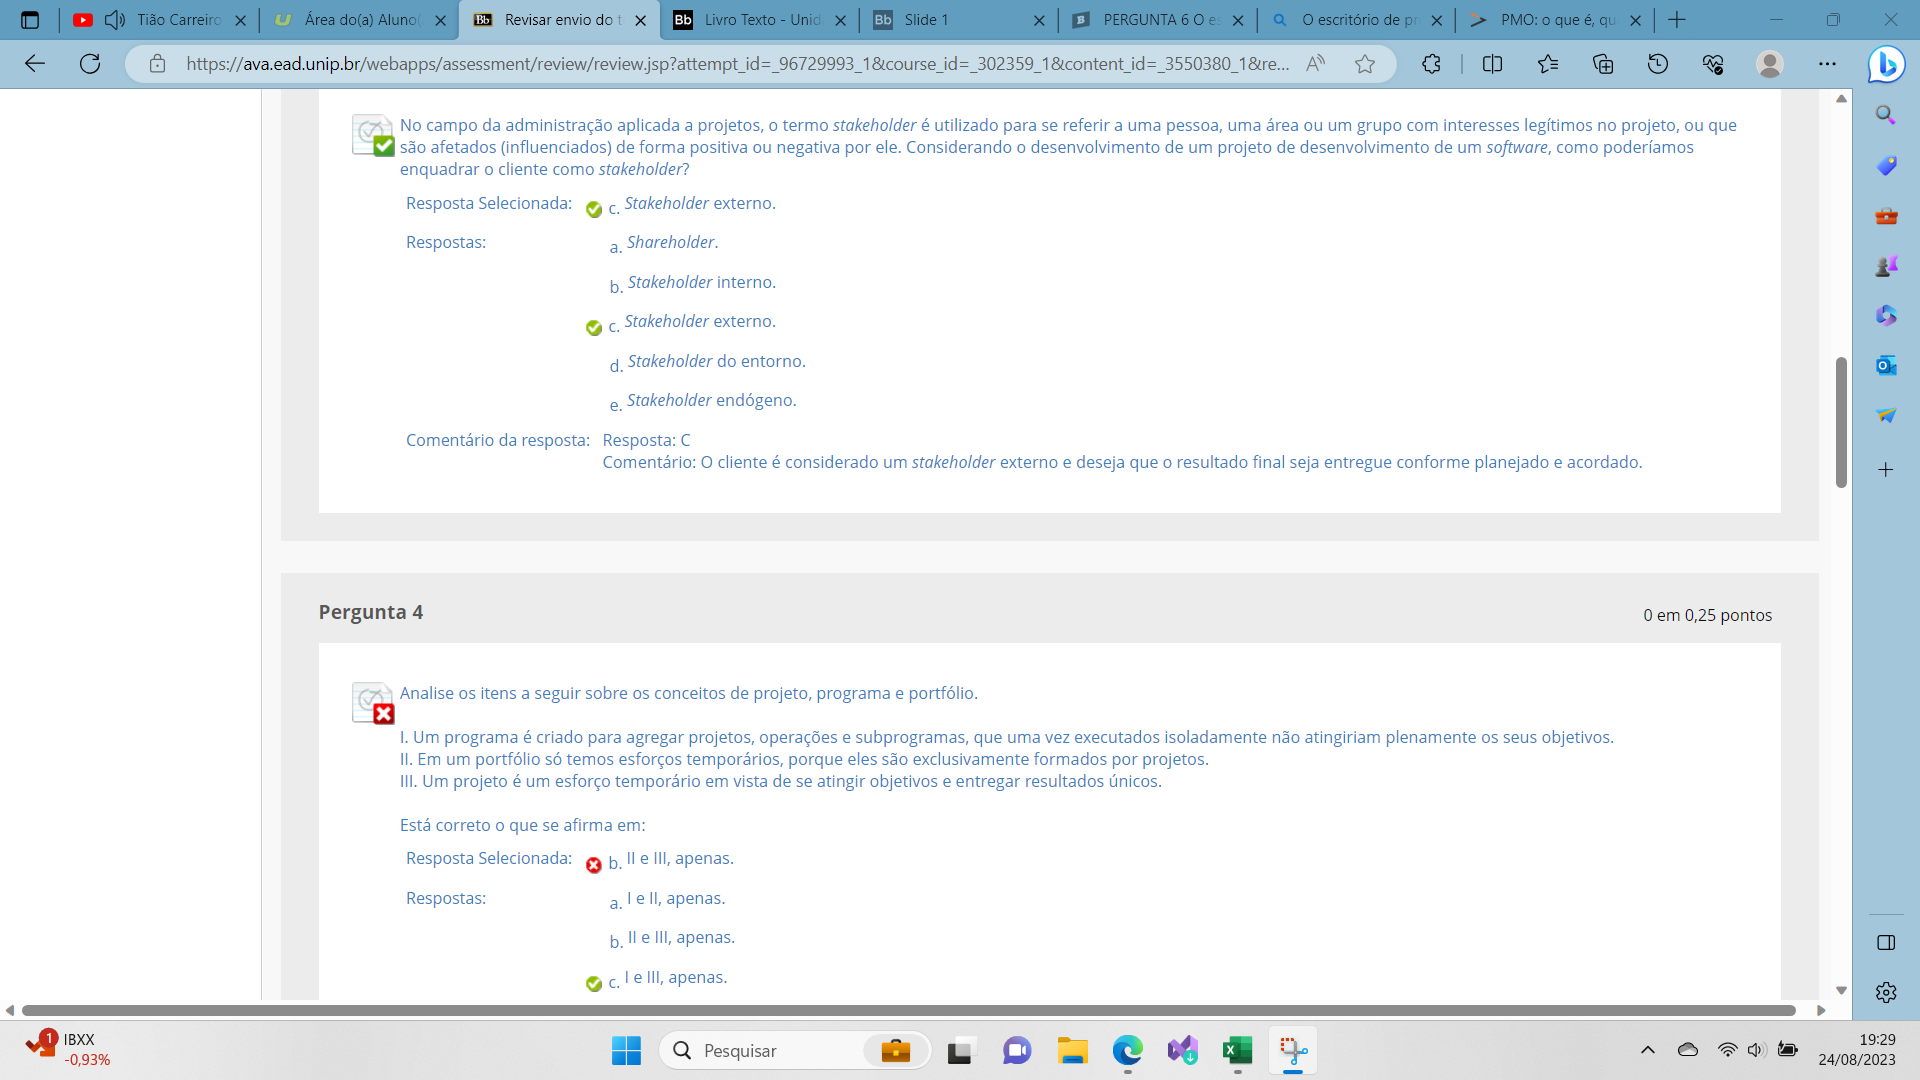
Task: Open browser History clock icon
Action: [x=1658, y=64]
